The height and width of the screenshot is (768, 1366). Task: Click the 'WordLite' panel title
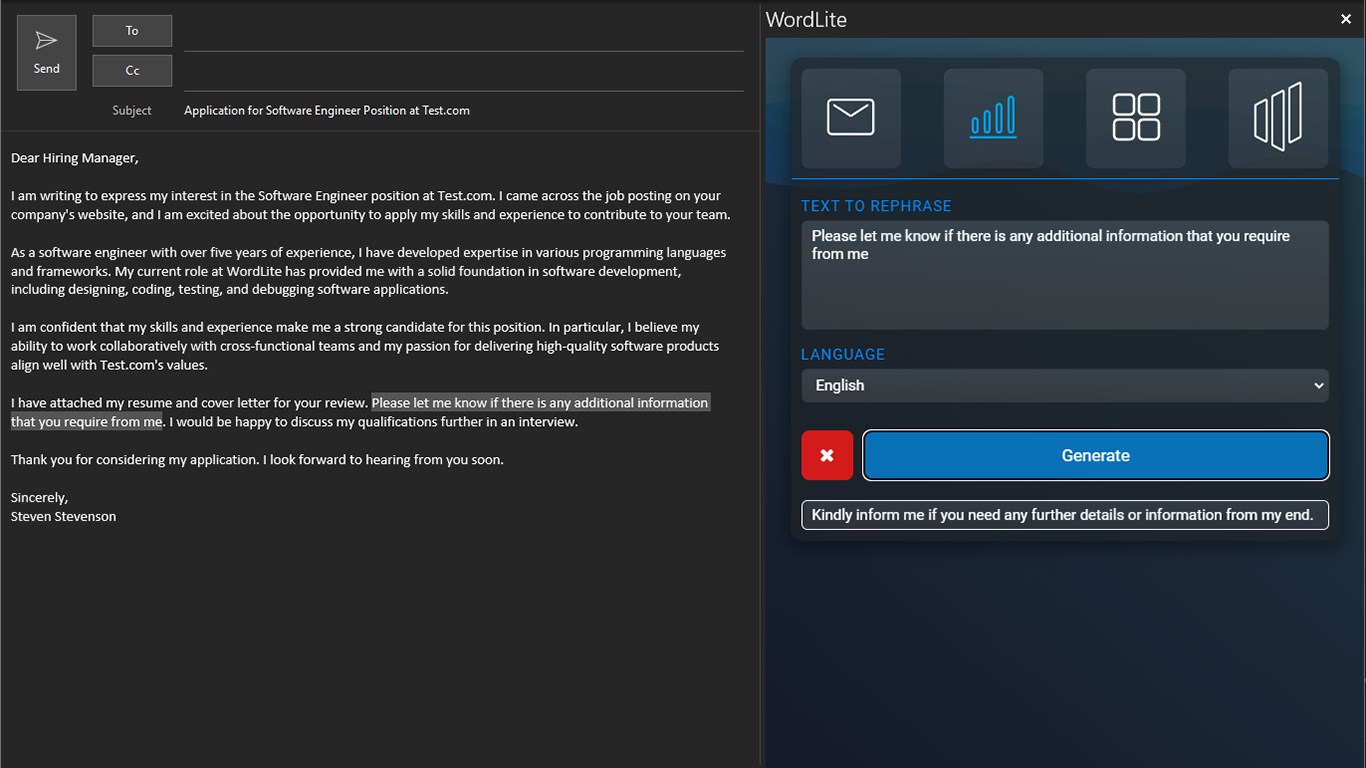coord(806,19)
